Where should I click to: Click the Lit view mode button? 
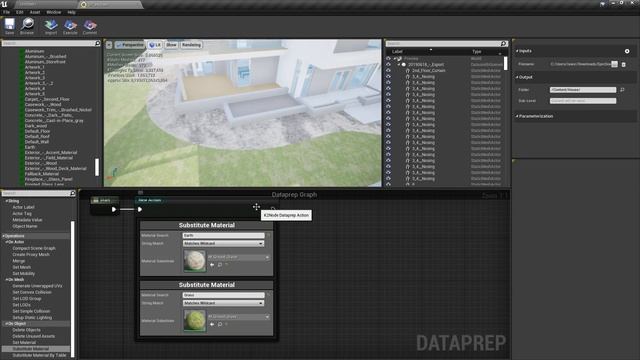tap(155, 45)
